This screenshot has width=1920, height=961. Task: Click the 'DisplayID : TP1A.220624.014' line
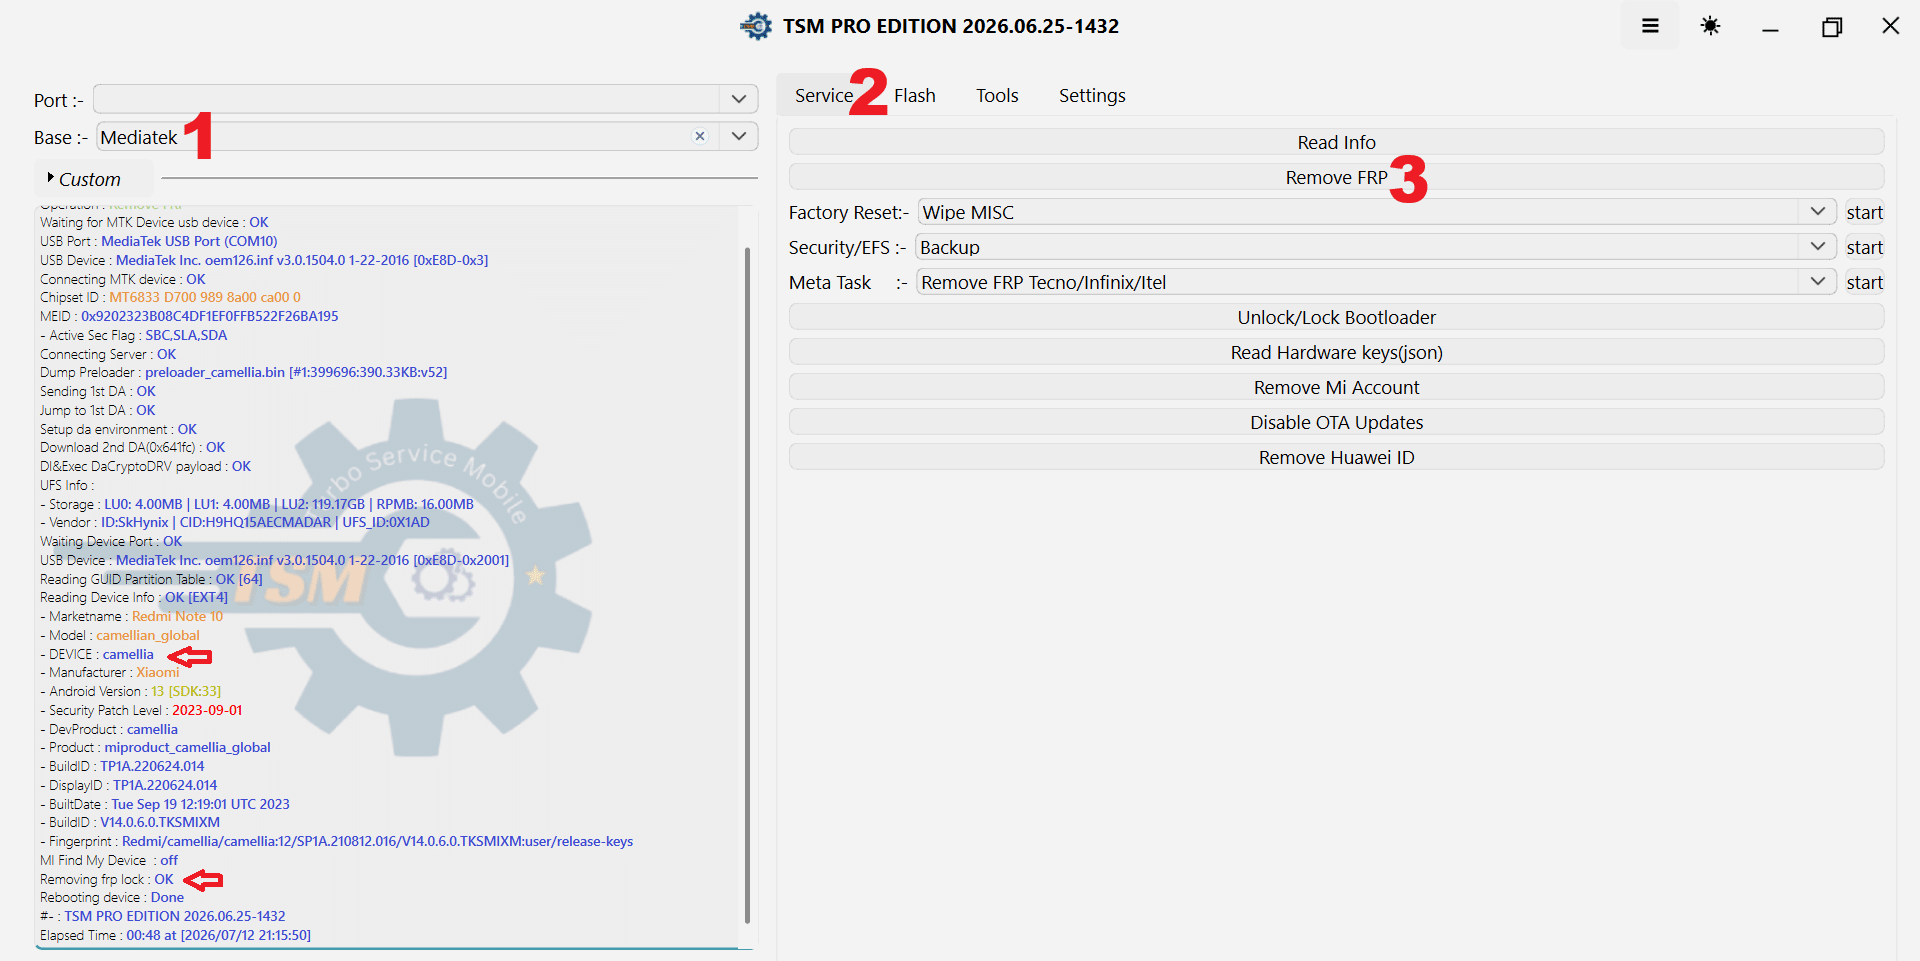pyautogui.click(x=129, y=785)
